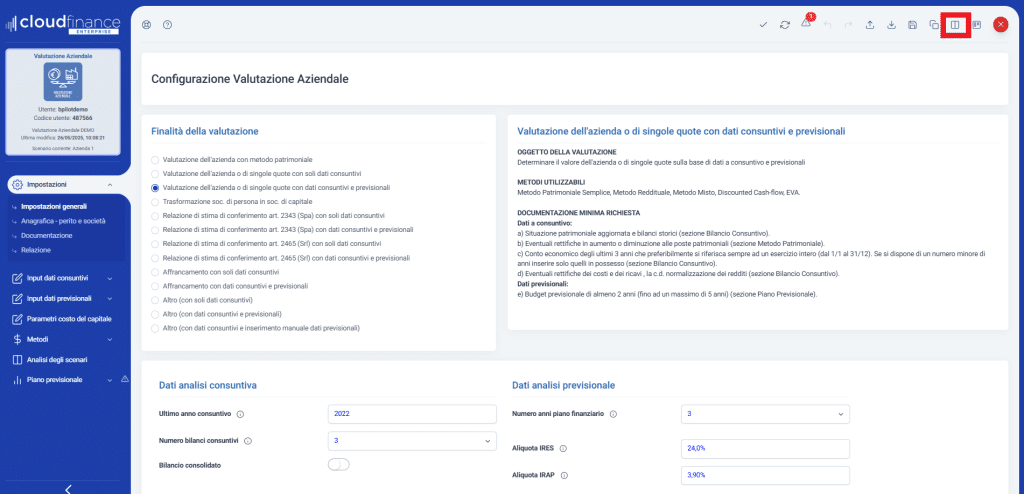
Task: Save with the floppy disk icon
Action: pos(912,25)
